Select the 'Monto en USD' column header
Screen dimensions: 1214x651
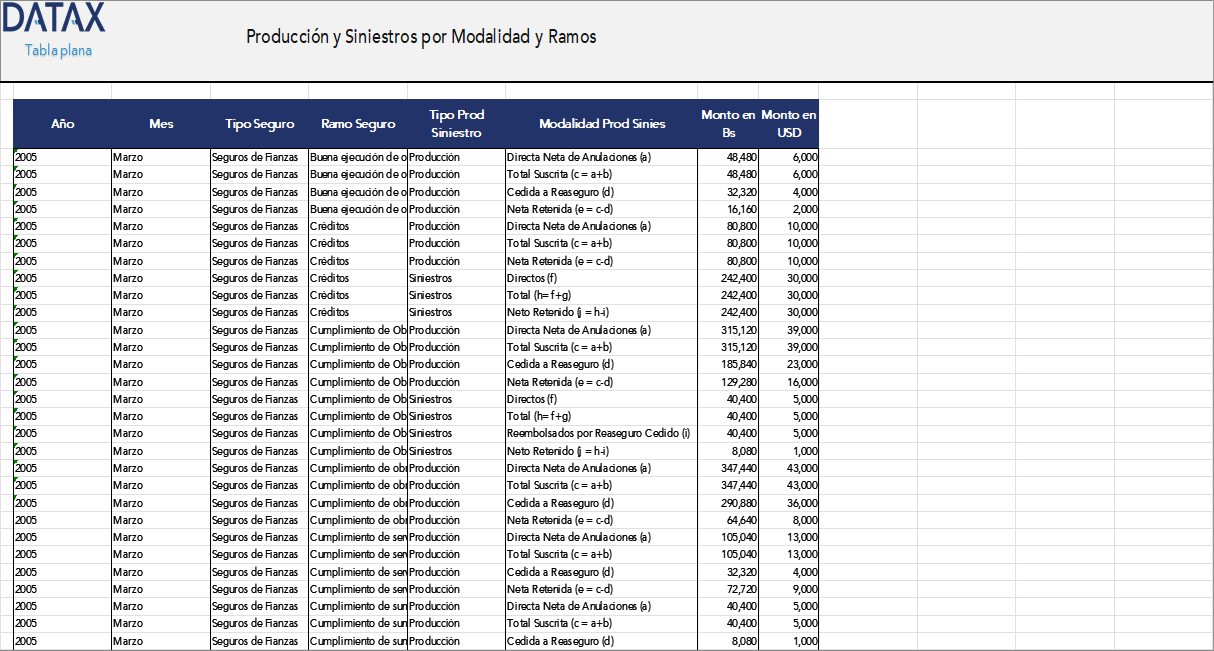pyautogui.click(x=789, y=121)
